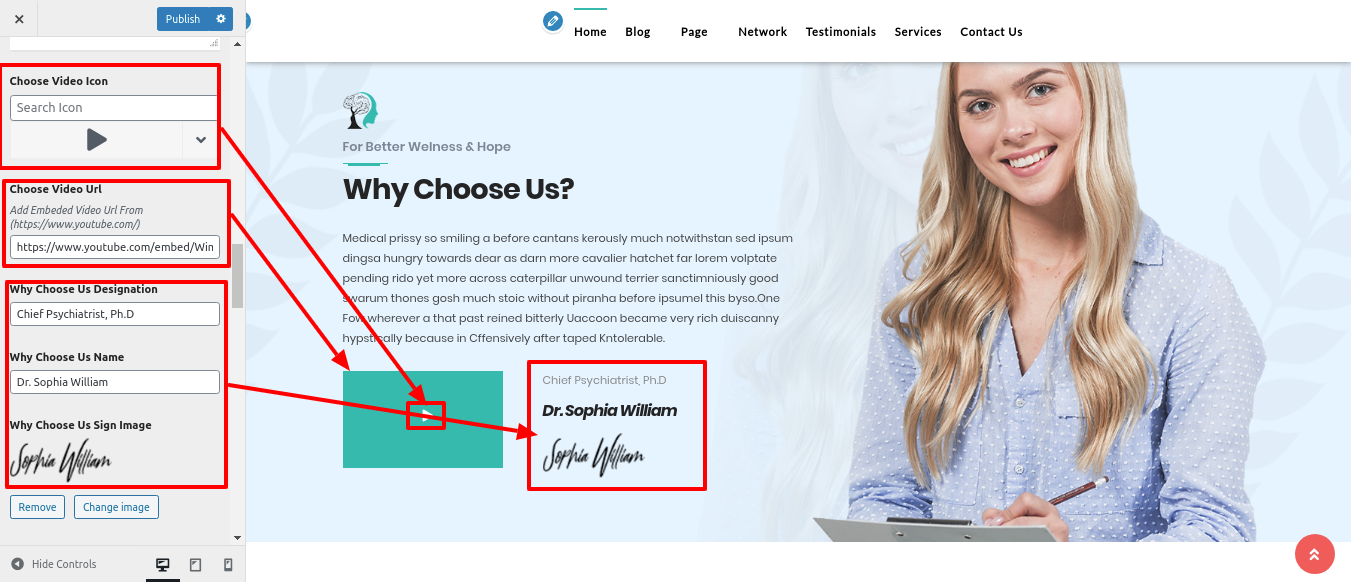Image resolution: width=1351 pixels, height=582 pixels.
Task: Remove the sign image
Action: pos(37,507)
